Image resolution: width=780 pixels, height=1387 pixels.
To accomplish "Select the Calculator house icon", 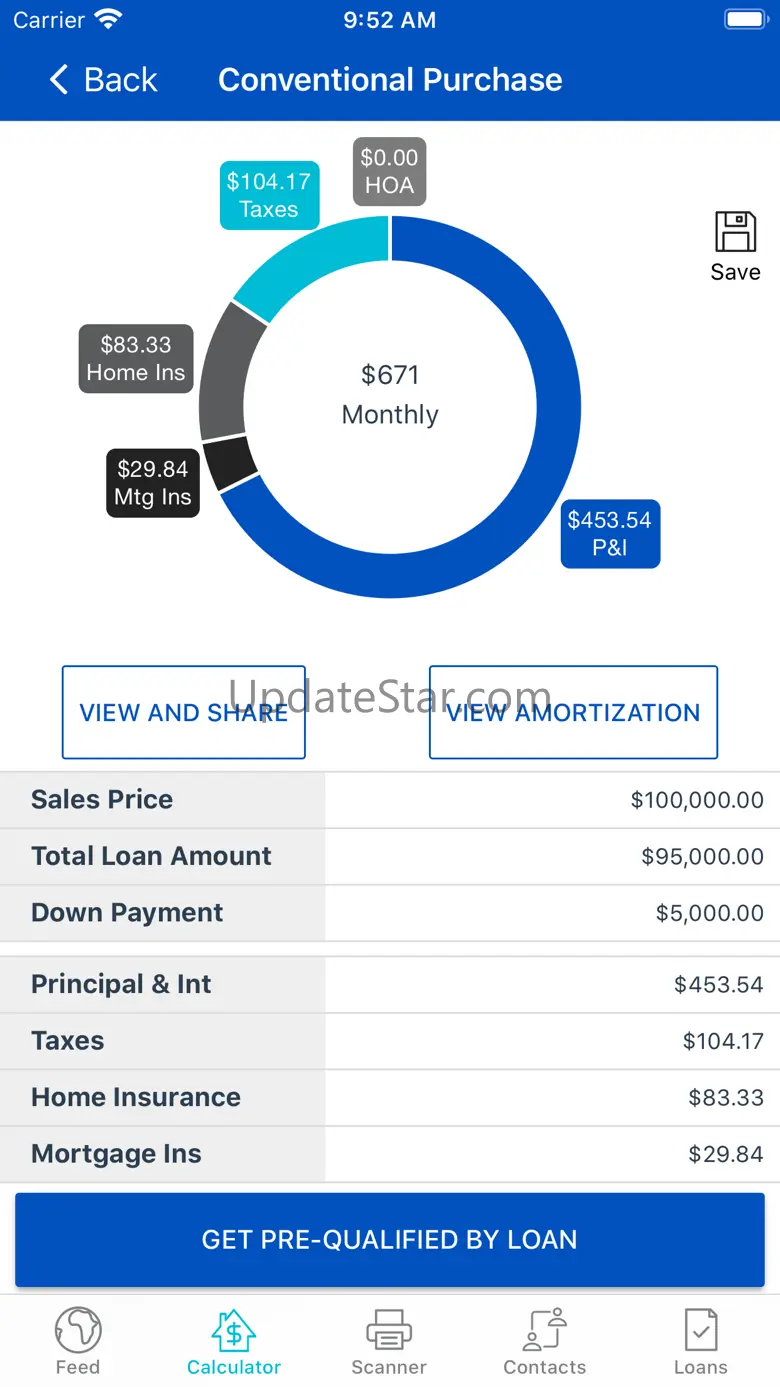I will (234, 1331).
